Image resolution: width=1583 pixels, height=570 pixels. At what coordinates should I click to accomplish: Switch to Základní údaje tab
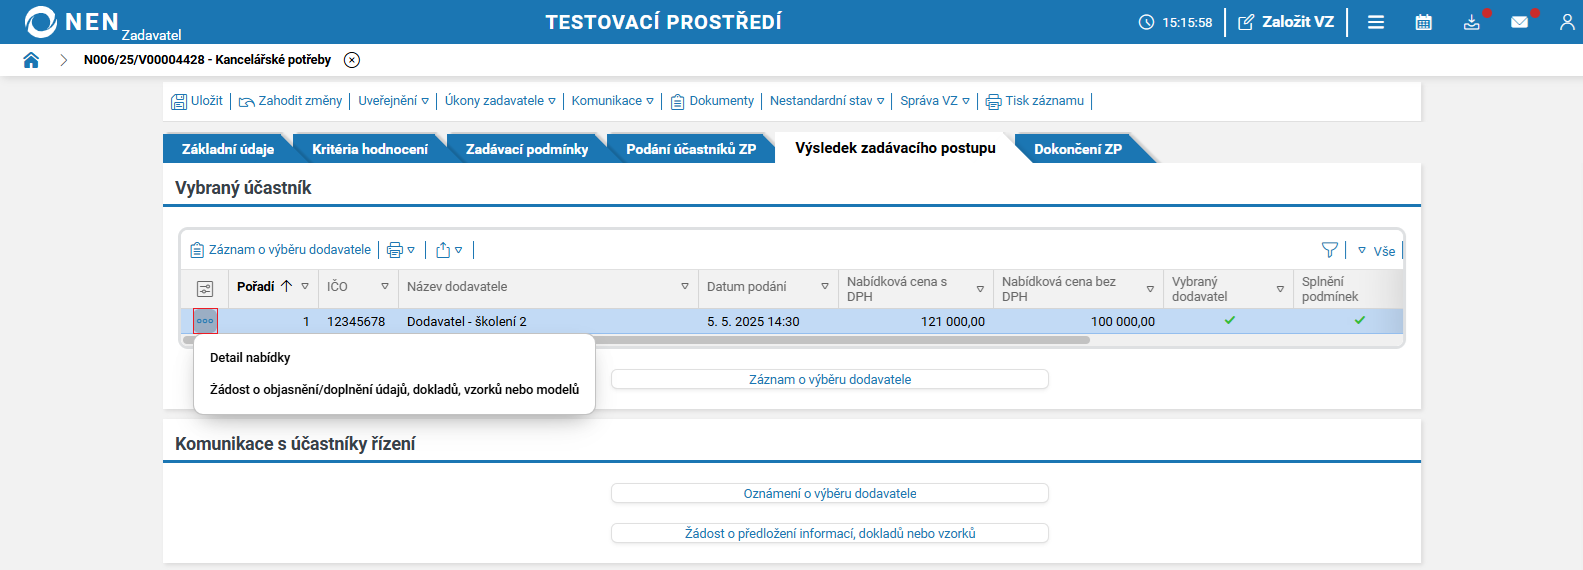[x=228, y=149]
